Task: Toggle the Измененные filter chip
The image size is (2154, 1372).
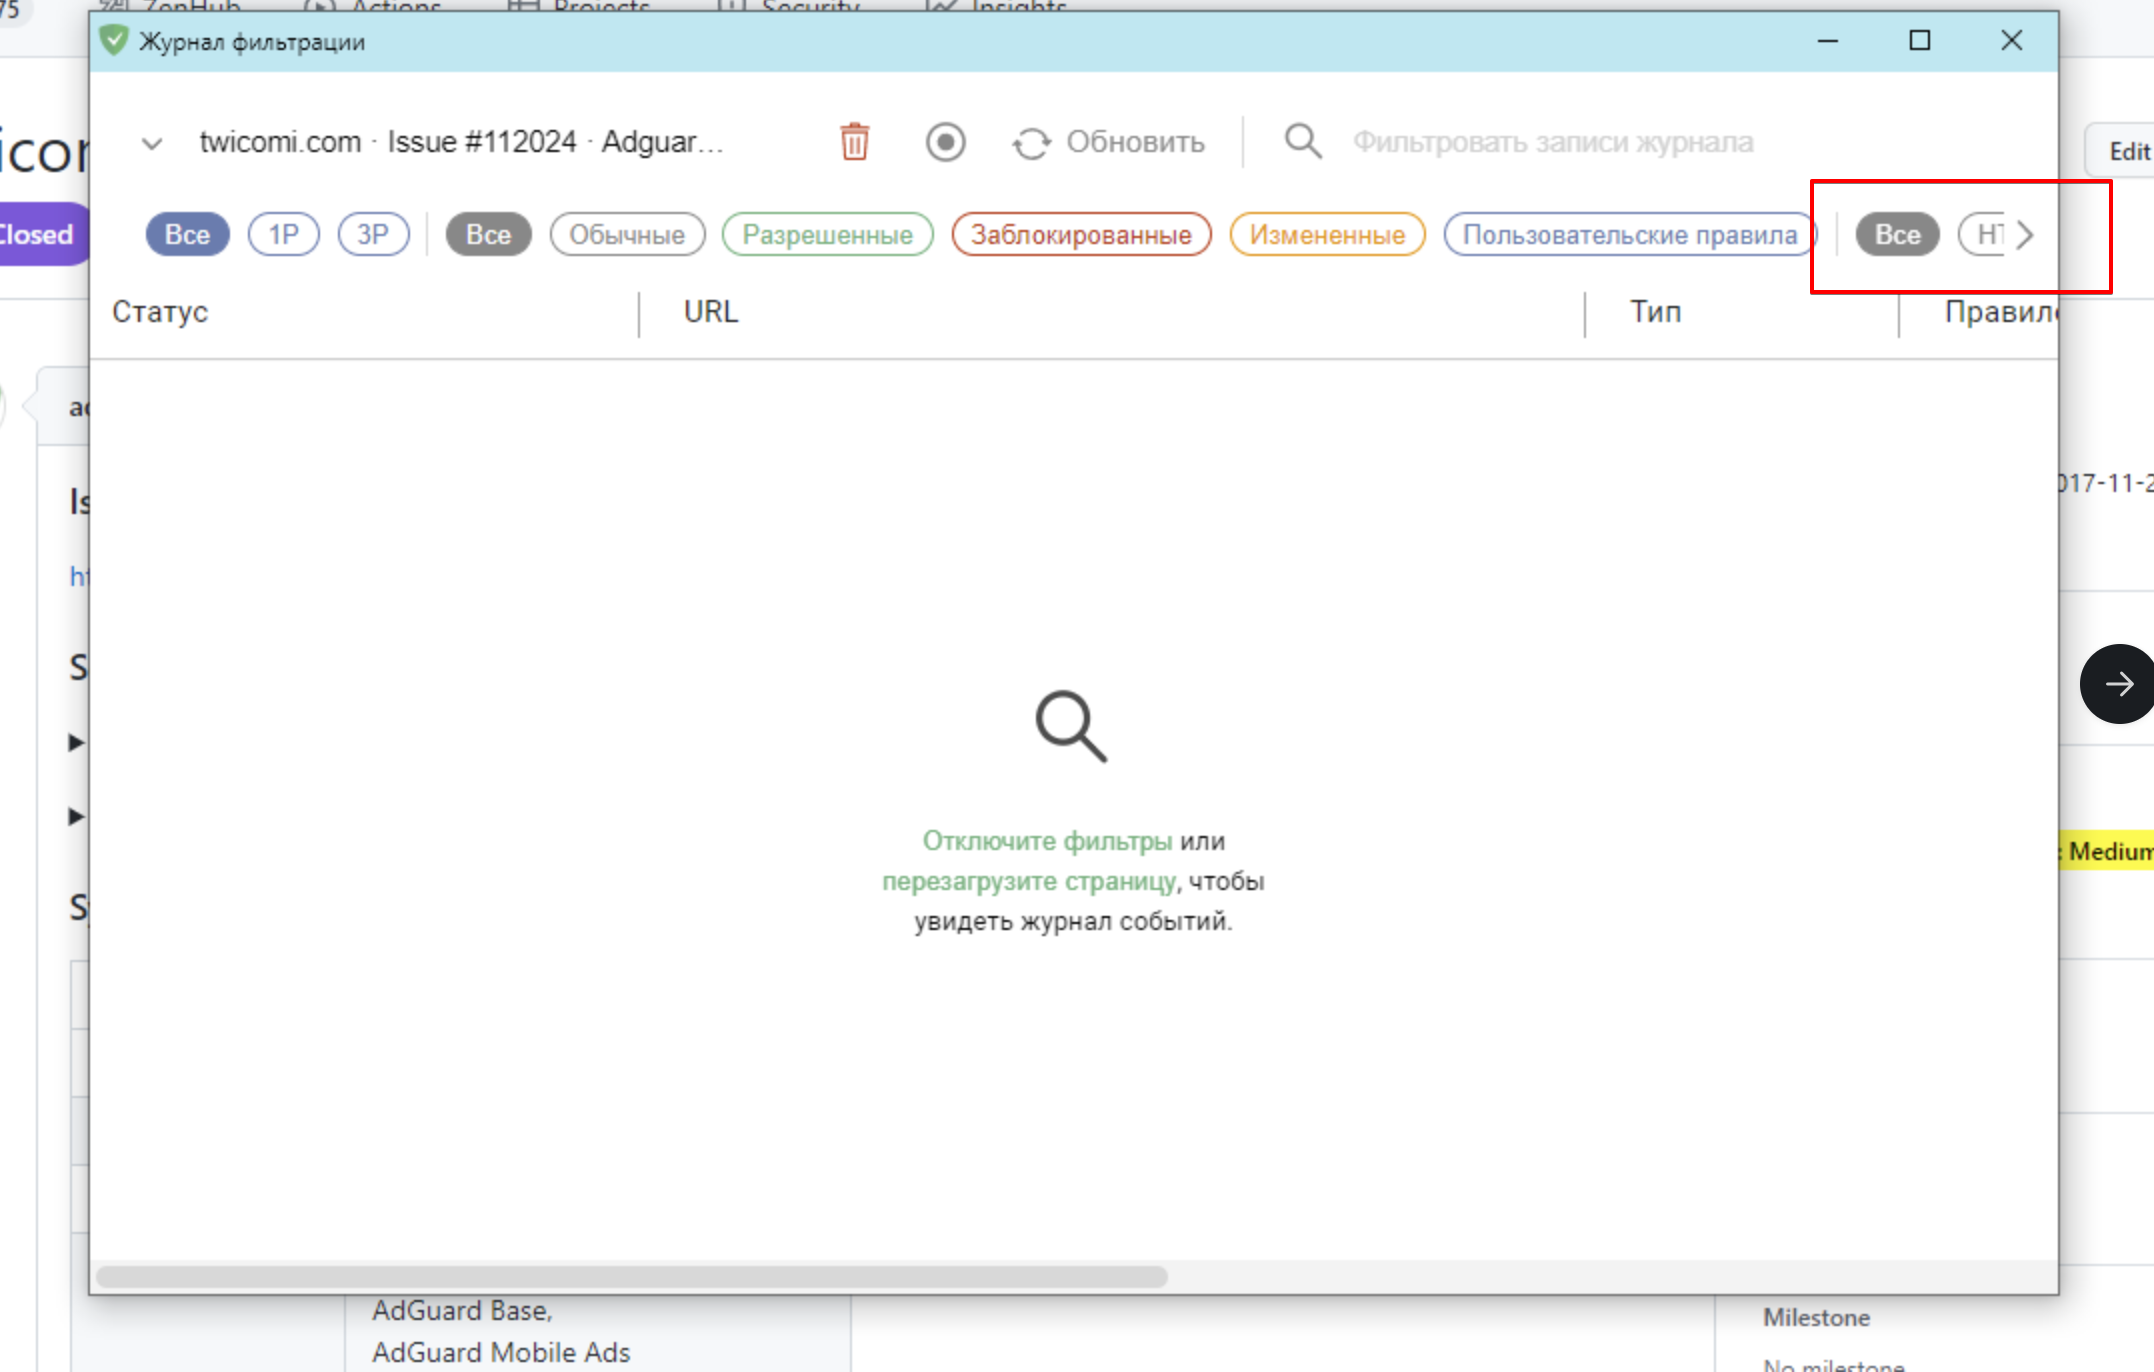Action: pyautogui.click(x=1326, y=234)
